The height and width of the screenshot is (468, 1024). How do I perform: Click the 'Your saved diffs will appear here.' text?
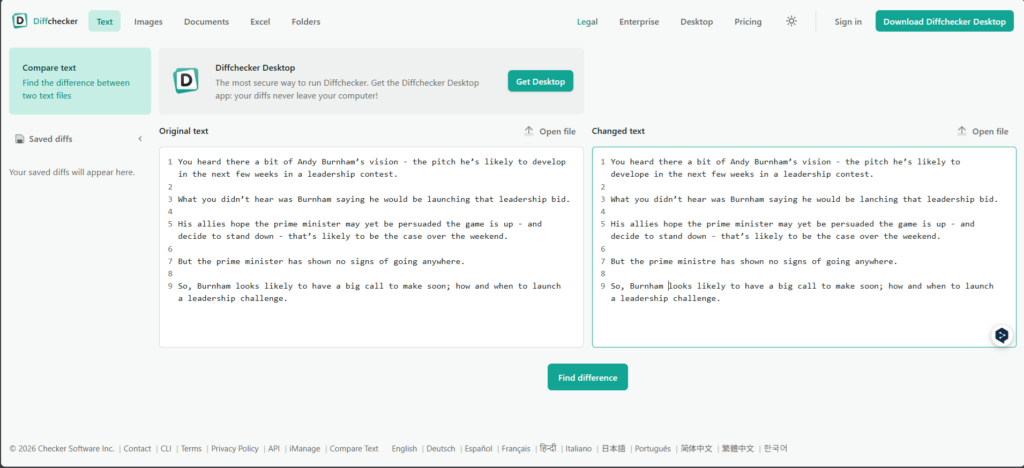coord(72,172)
